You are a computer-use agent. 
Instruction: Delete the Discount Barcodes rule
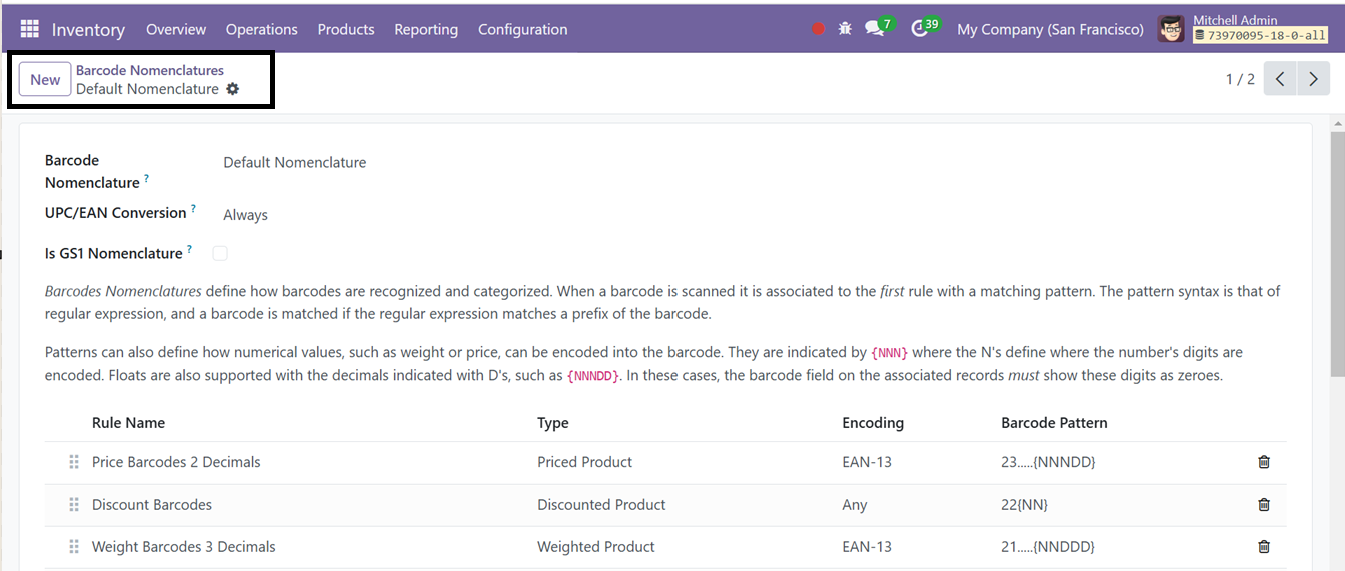click(1264, 505)
